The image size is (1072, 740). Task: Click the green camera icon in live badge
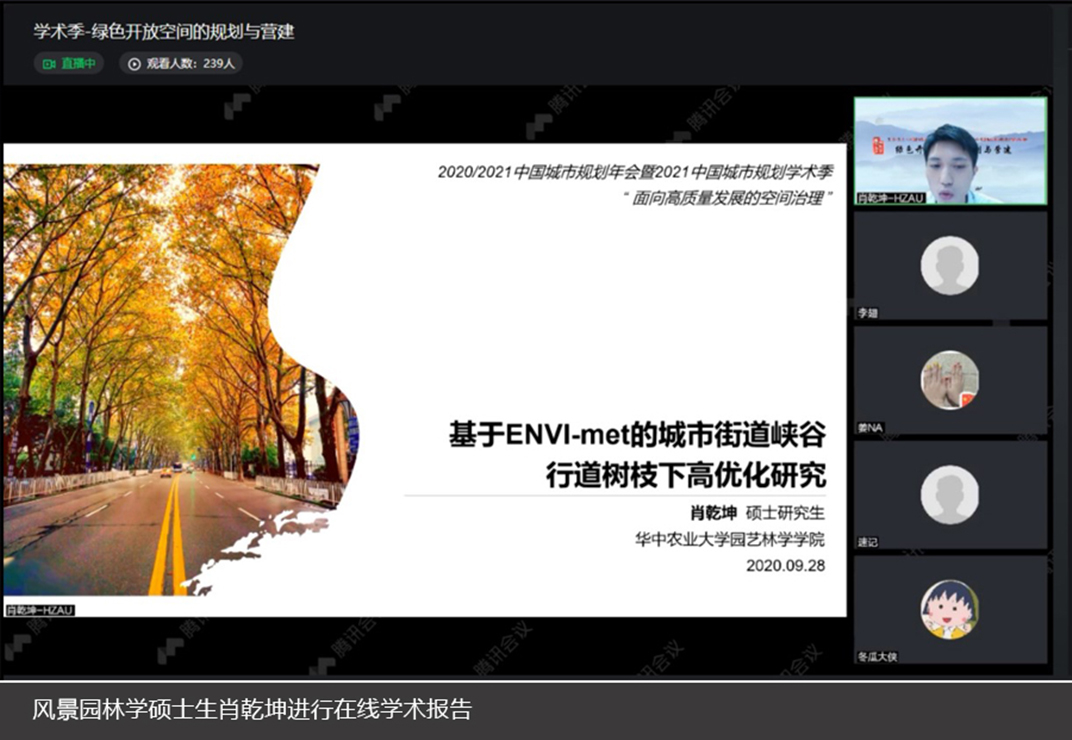click(x=48, y=64)
